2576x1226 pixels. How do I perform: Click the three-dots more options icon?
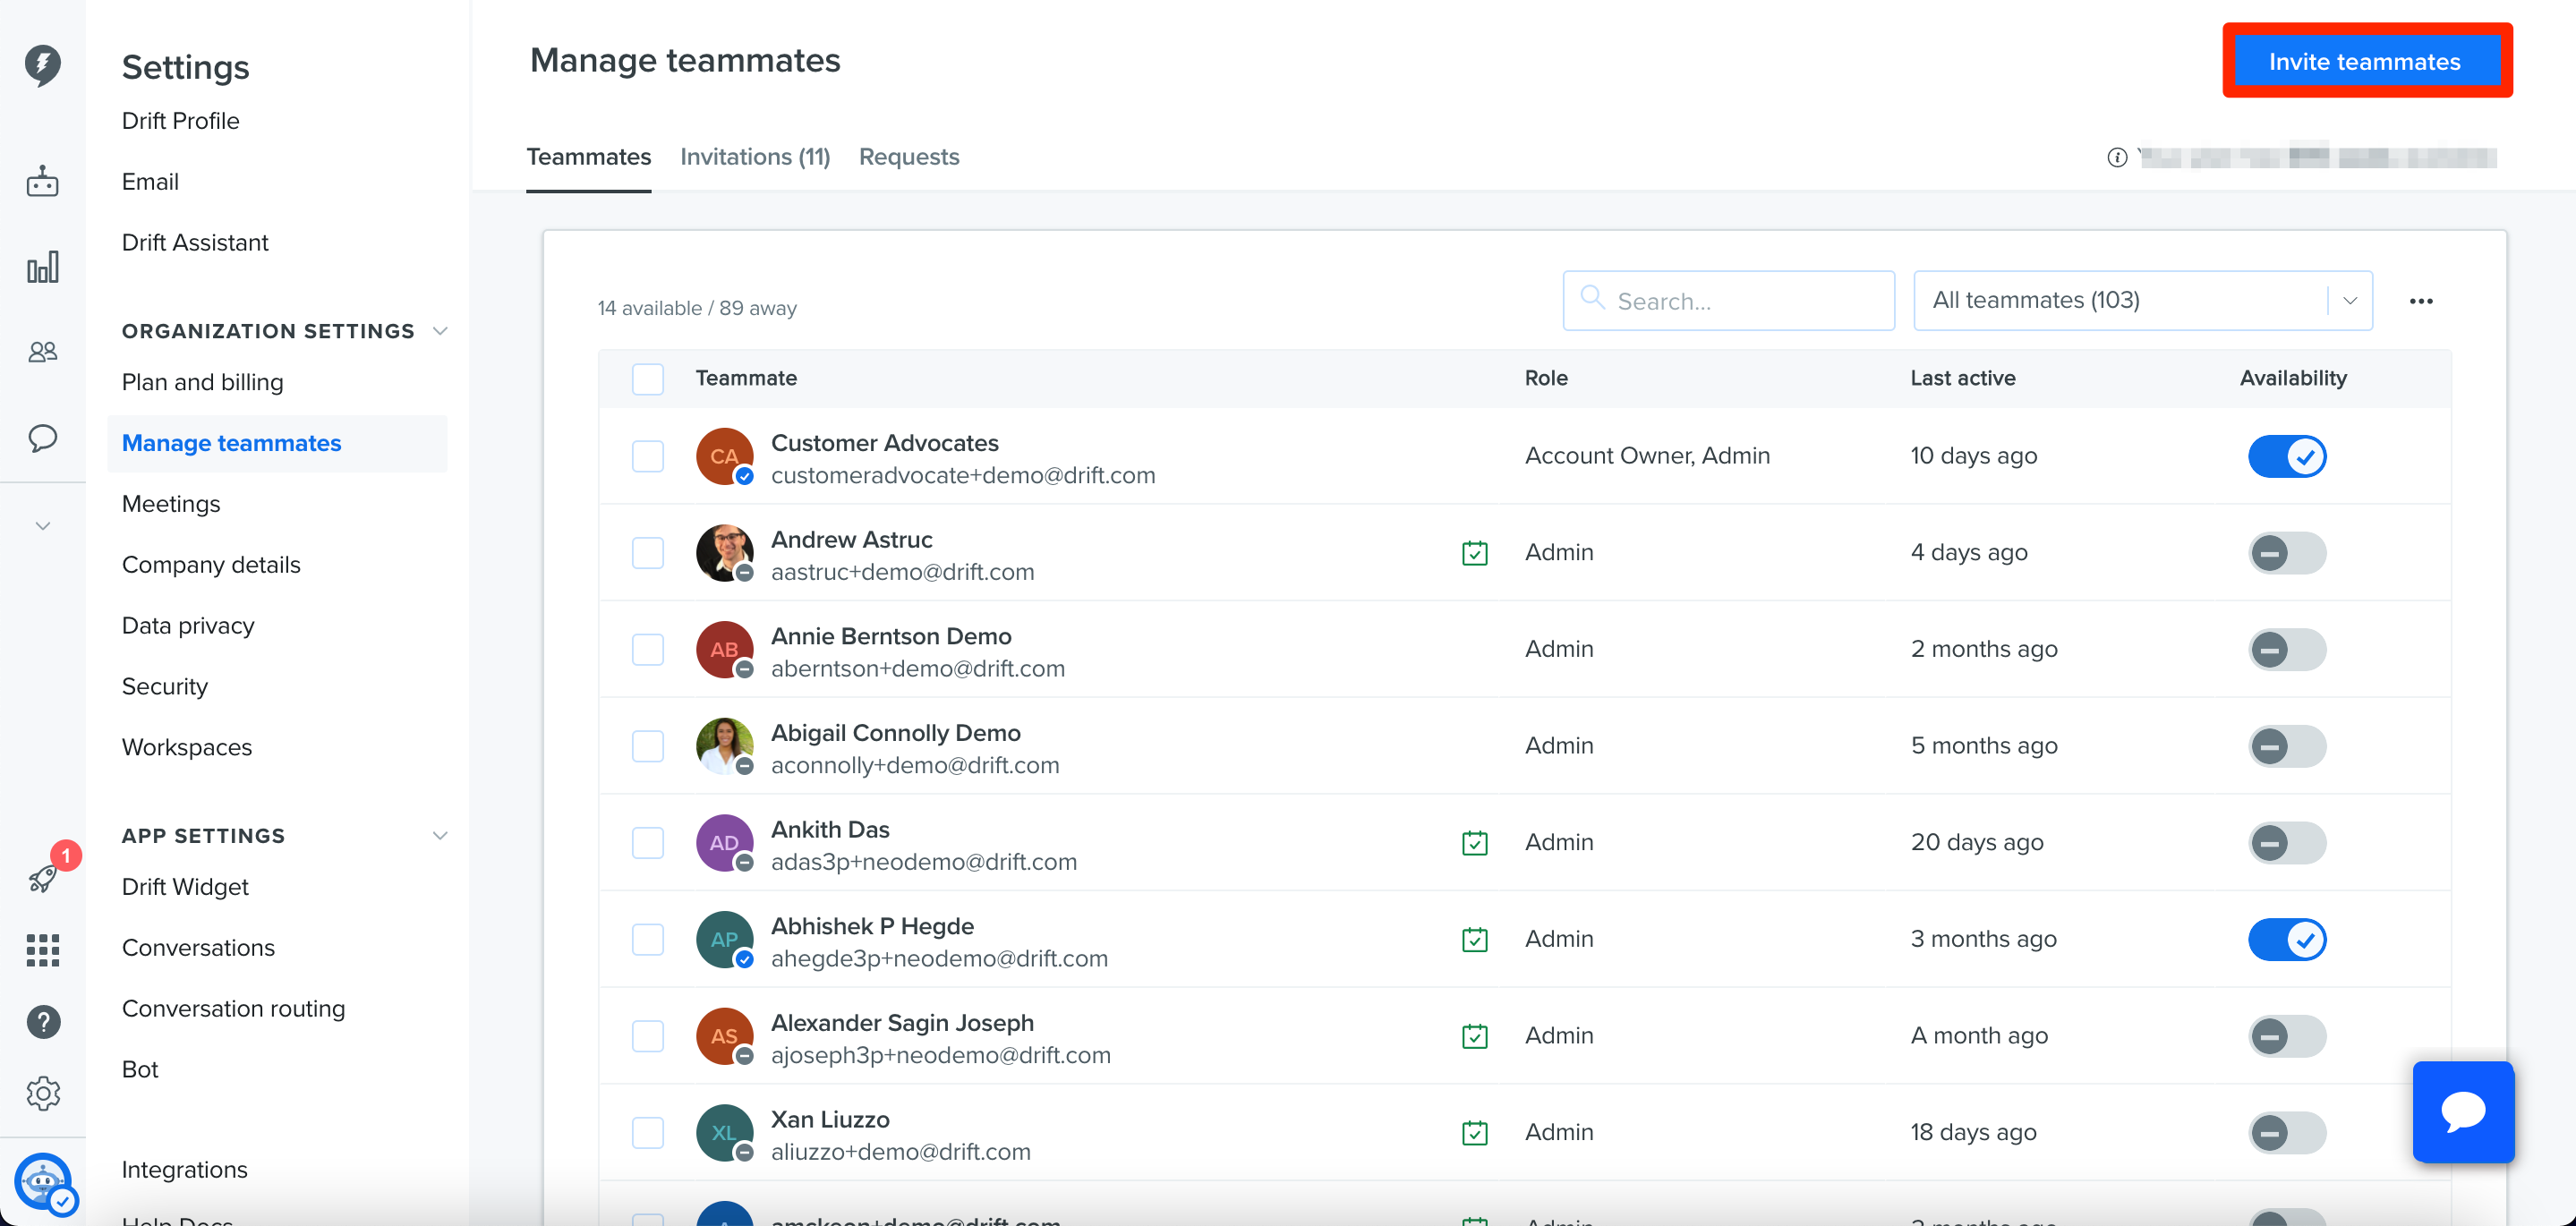(2420, 301)
